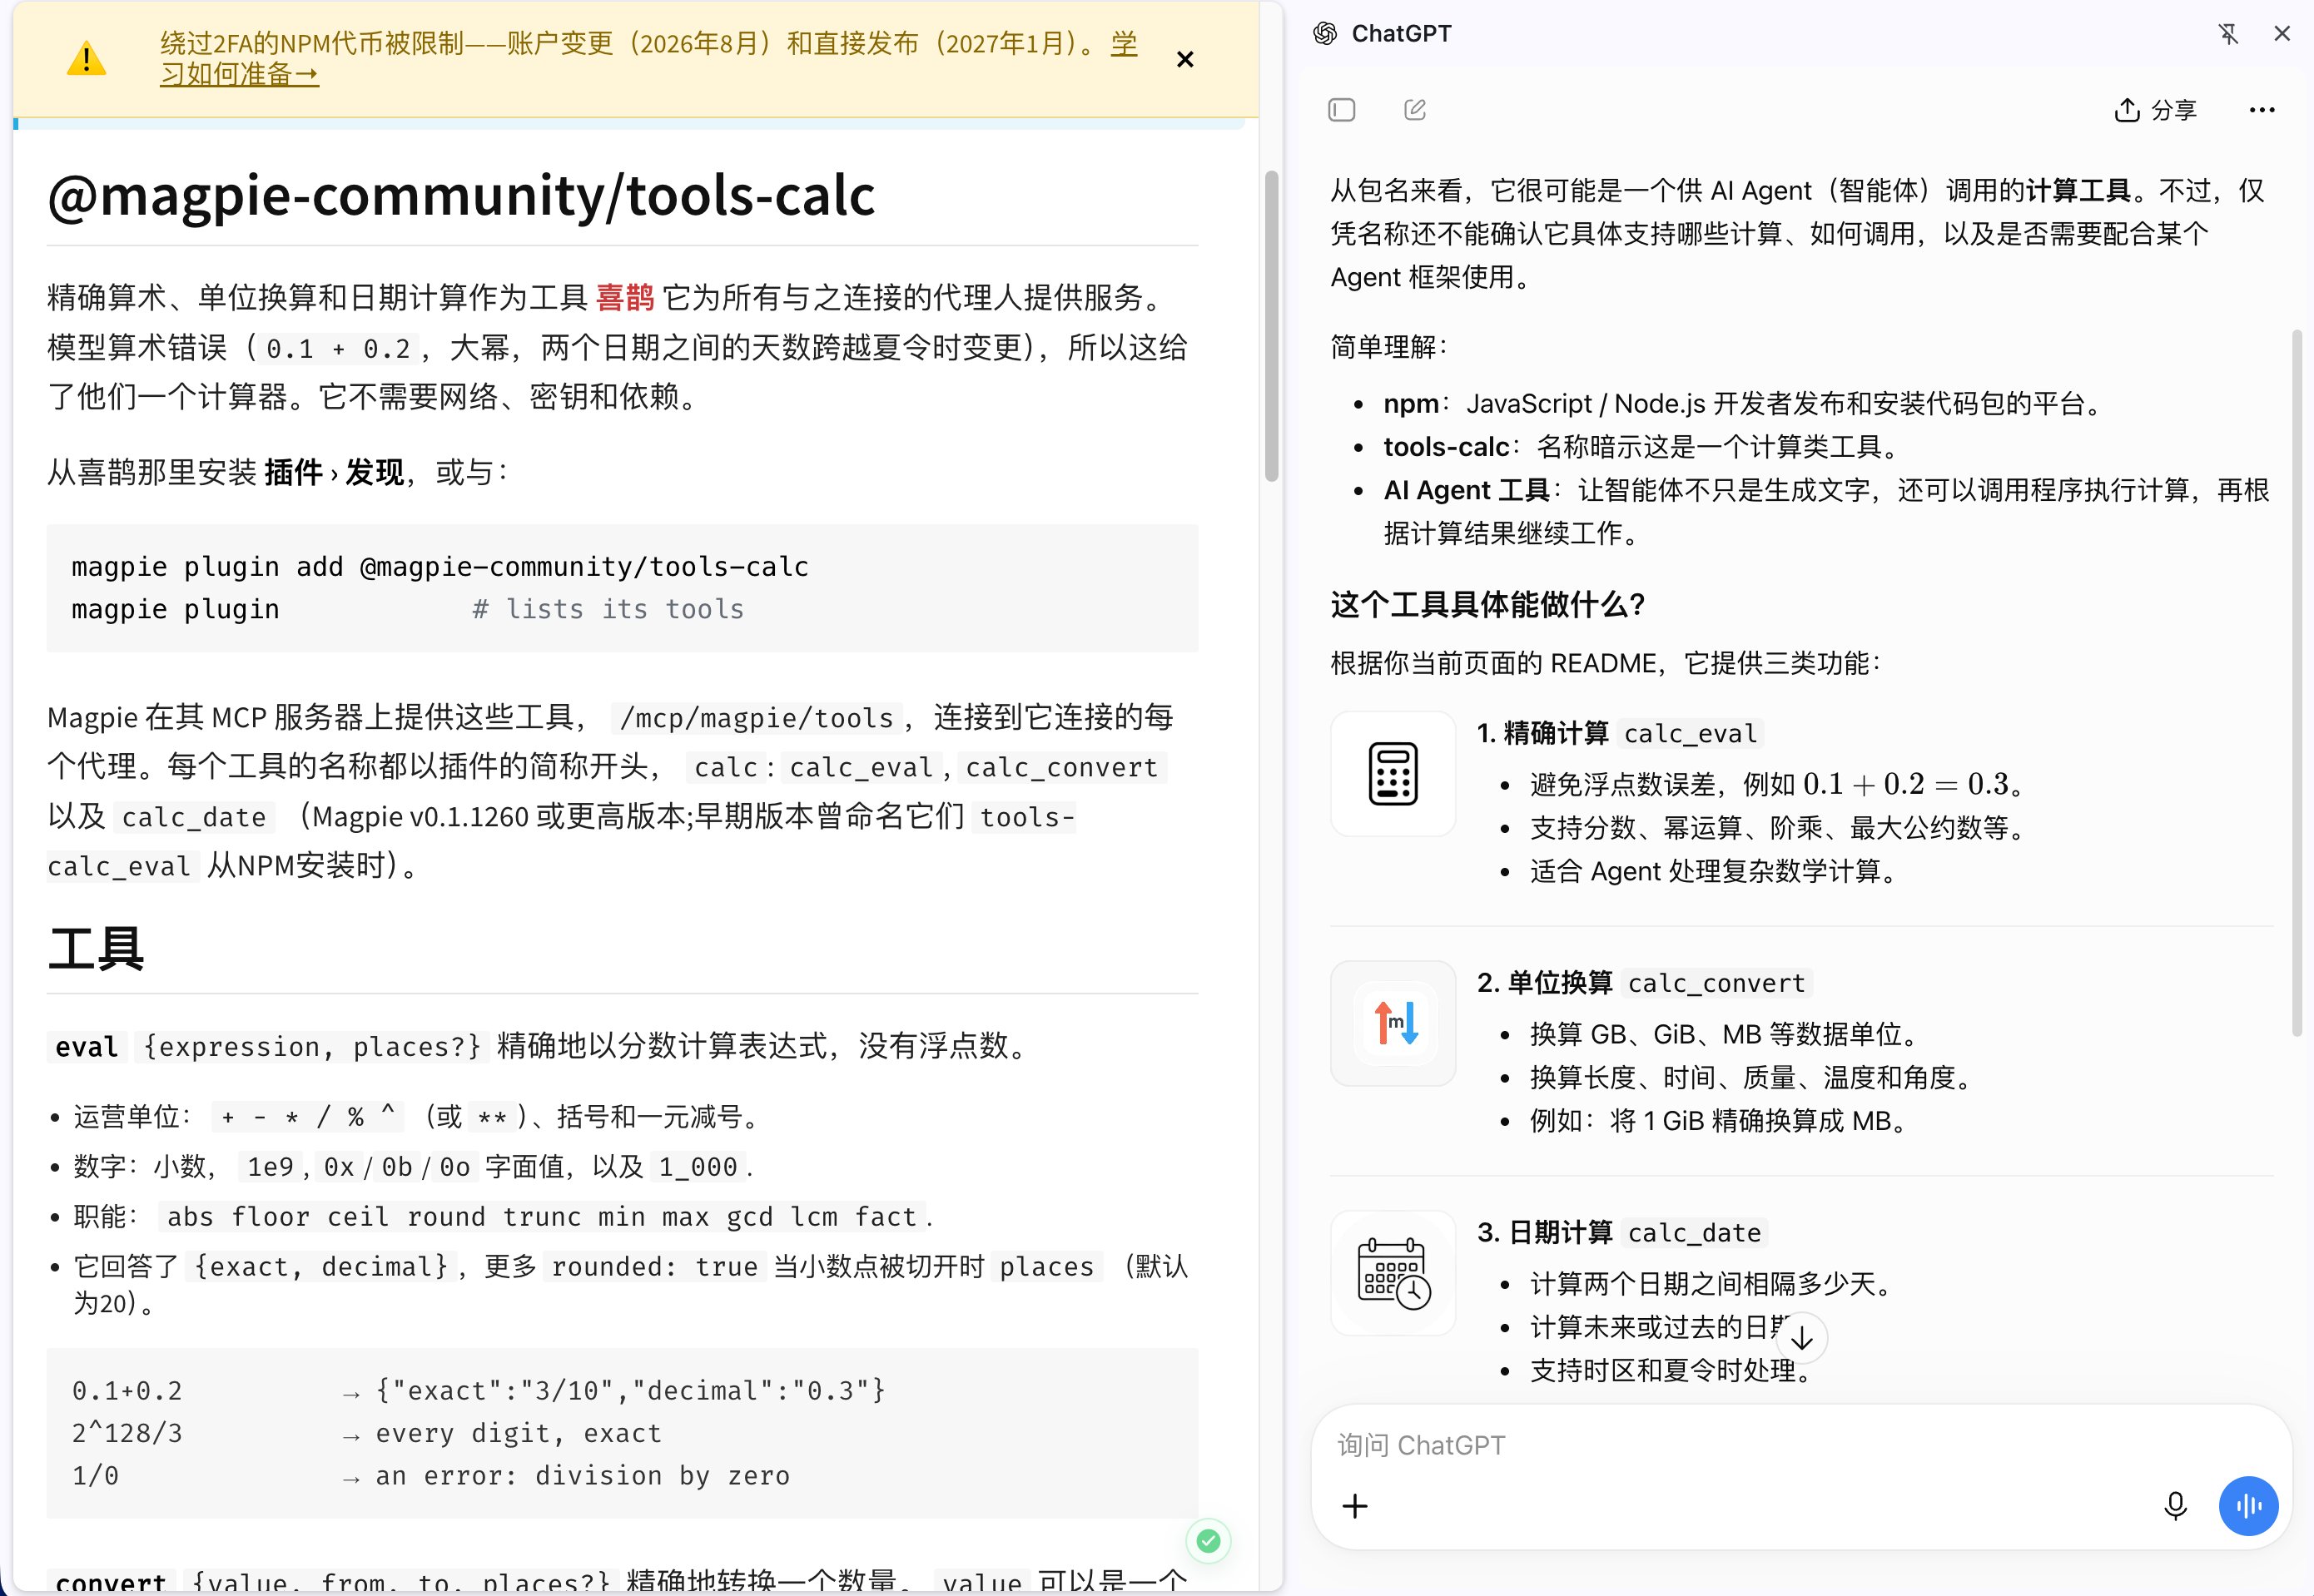Image resolution: width=2314 pixels, height=1596 pixels.
Task: Click the calc_convert code label in ChatGPT
Action: pos(1717,984)
